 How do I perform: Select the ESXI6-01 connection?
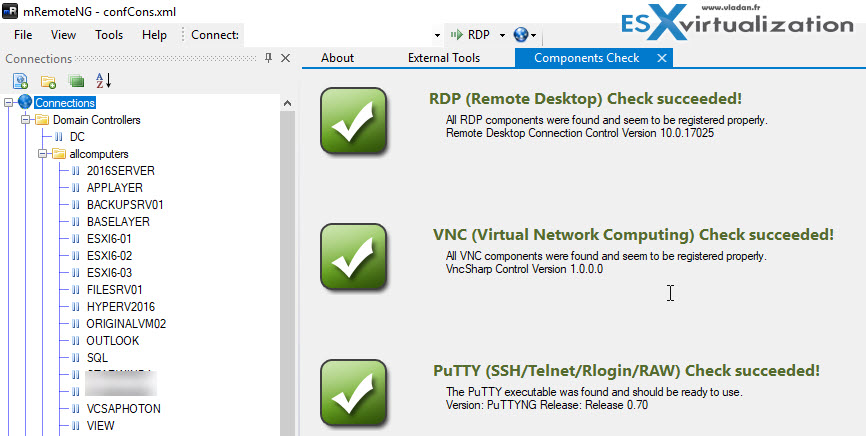(109, 239)
